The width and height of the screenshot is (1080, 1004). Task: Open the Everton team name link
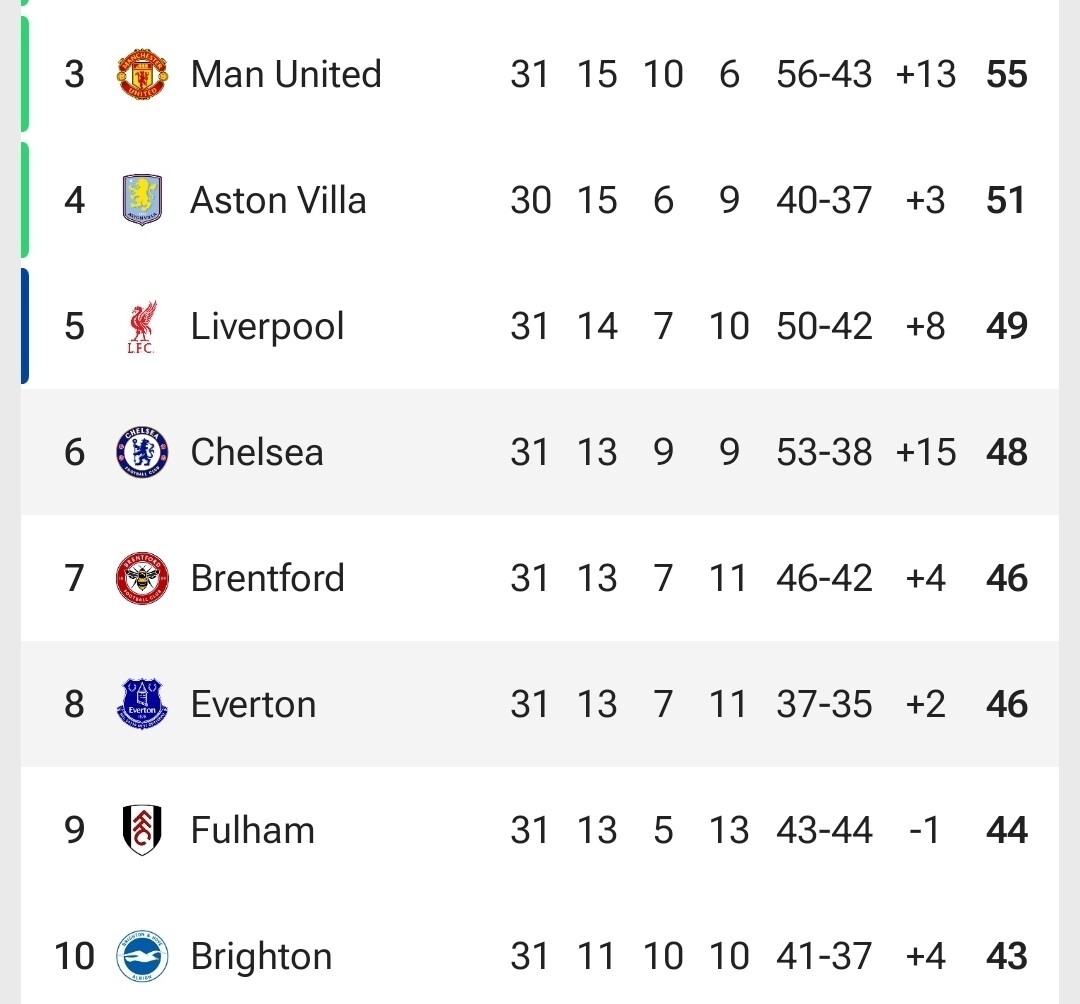(253, 704)
